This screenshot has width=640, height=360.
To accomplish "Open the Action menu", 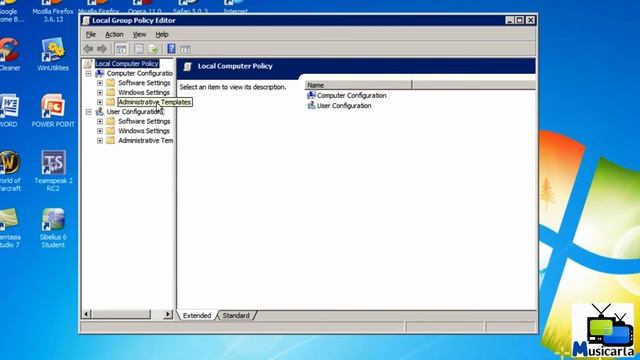I will pyautogui.click(x=114, y=34).
